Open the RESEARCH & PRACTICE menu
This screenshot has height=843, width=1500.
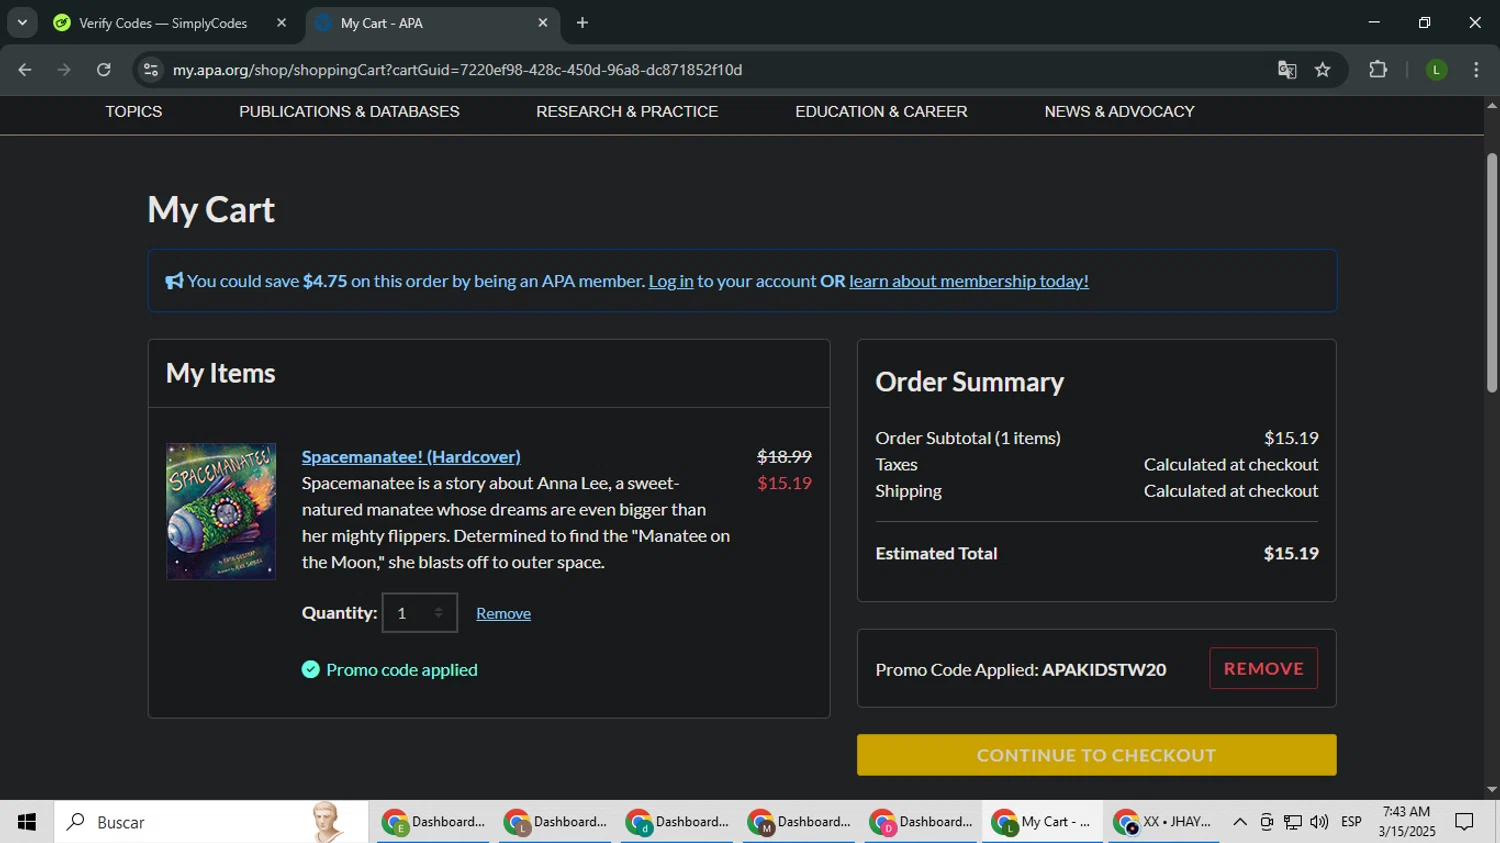(627, 112)
